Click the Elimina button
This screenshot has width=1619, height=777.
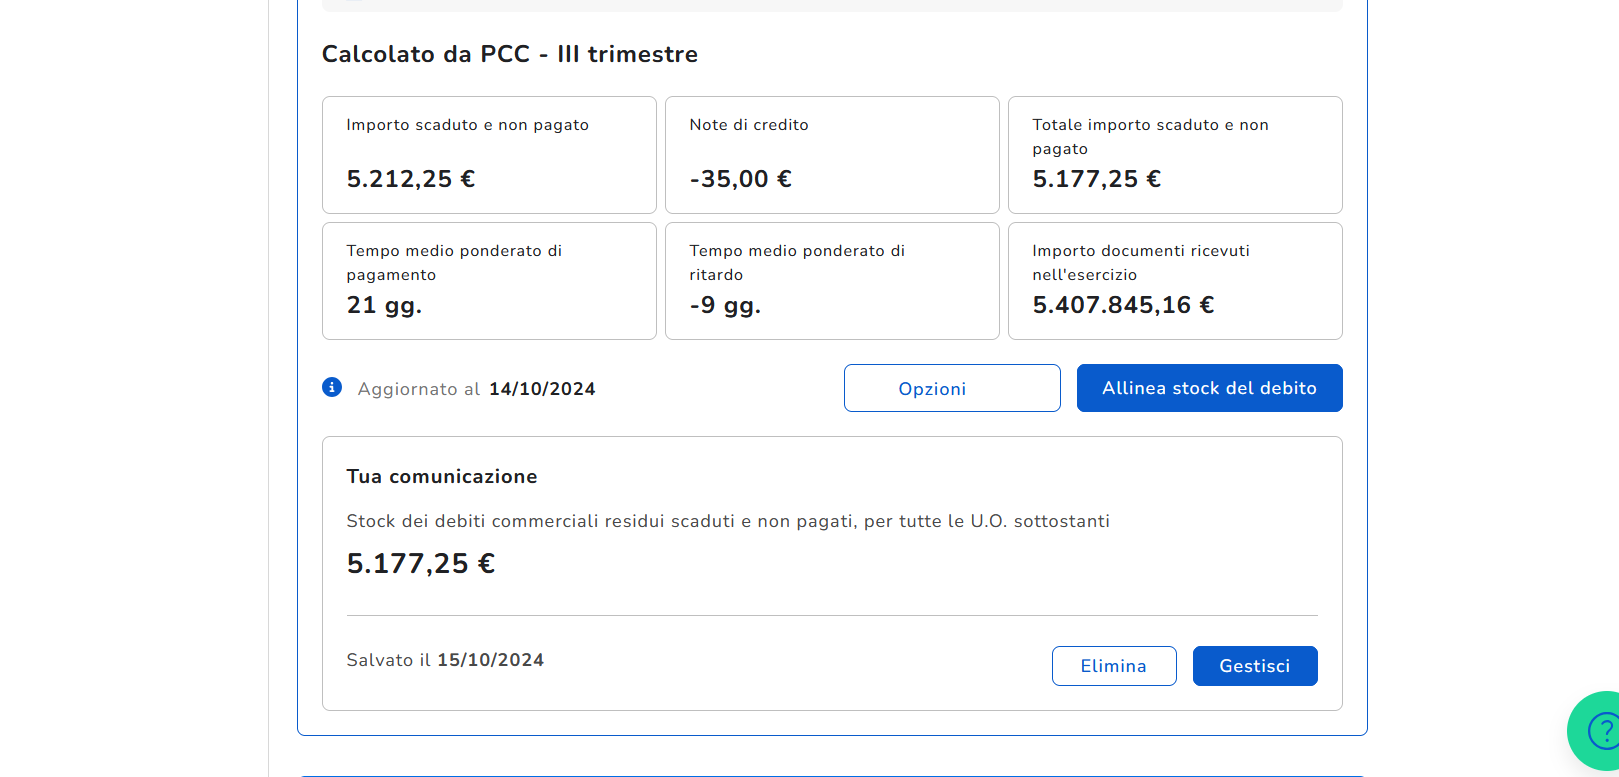[1113, 666]
